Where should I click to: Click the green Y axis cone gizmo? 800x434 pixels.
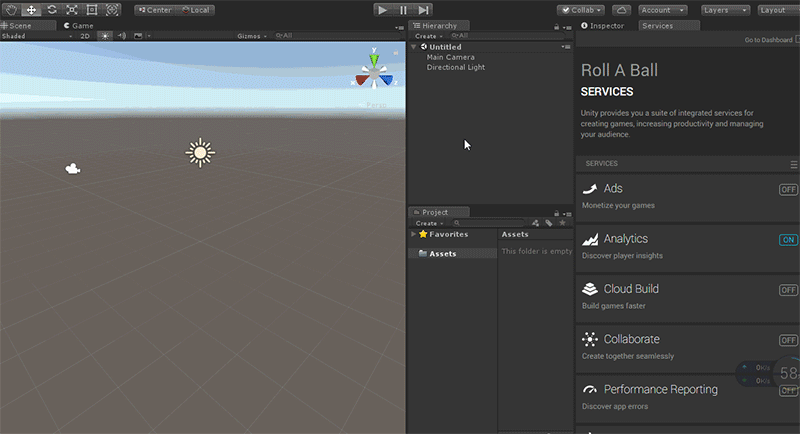point(374,60)
